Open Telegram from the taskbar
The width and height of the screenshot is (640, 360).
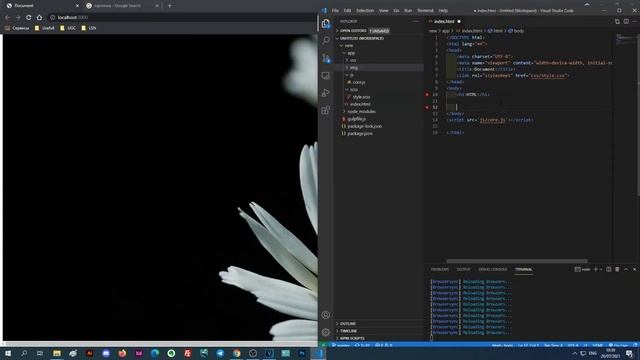[x=220, y=353]
